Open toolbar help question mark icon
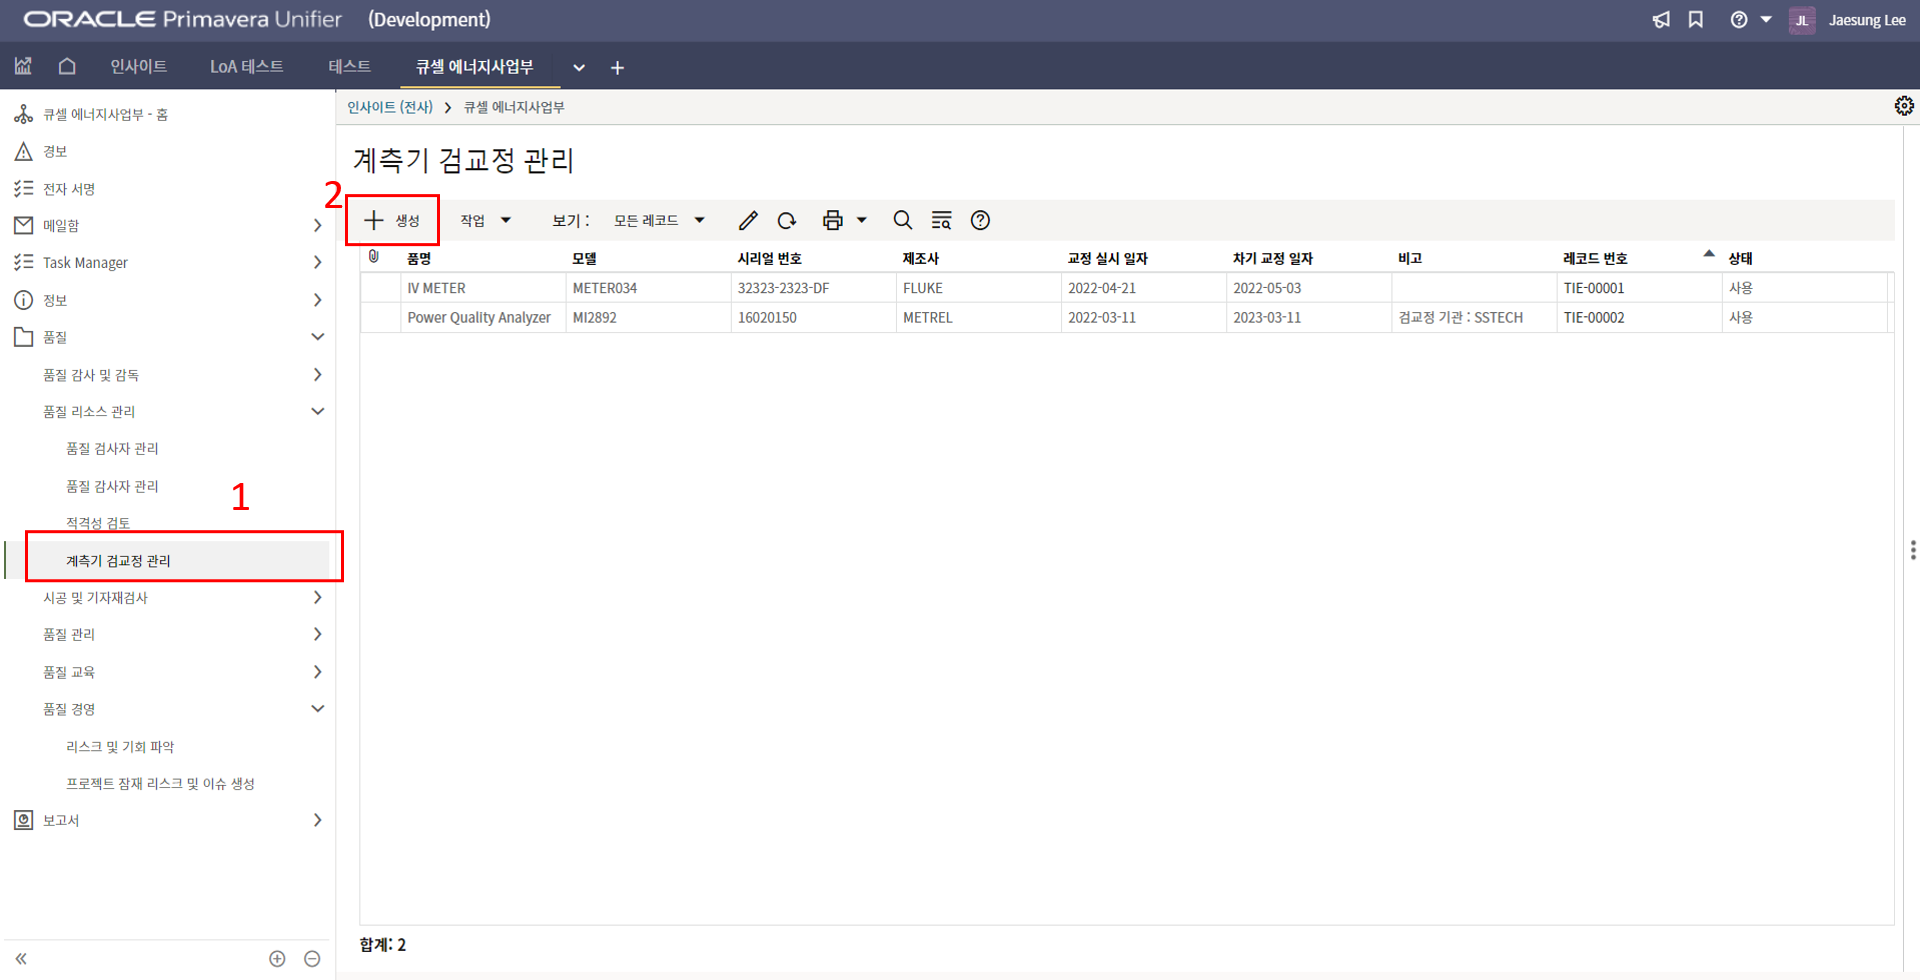The image size is (1920, 980). pyautogui.click(x=980, y=221)
